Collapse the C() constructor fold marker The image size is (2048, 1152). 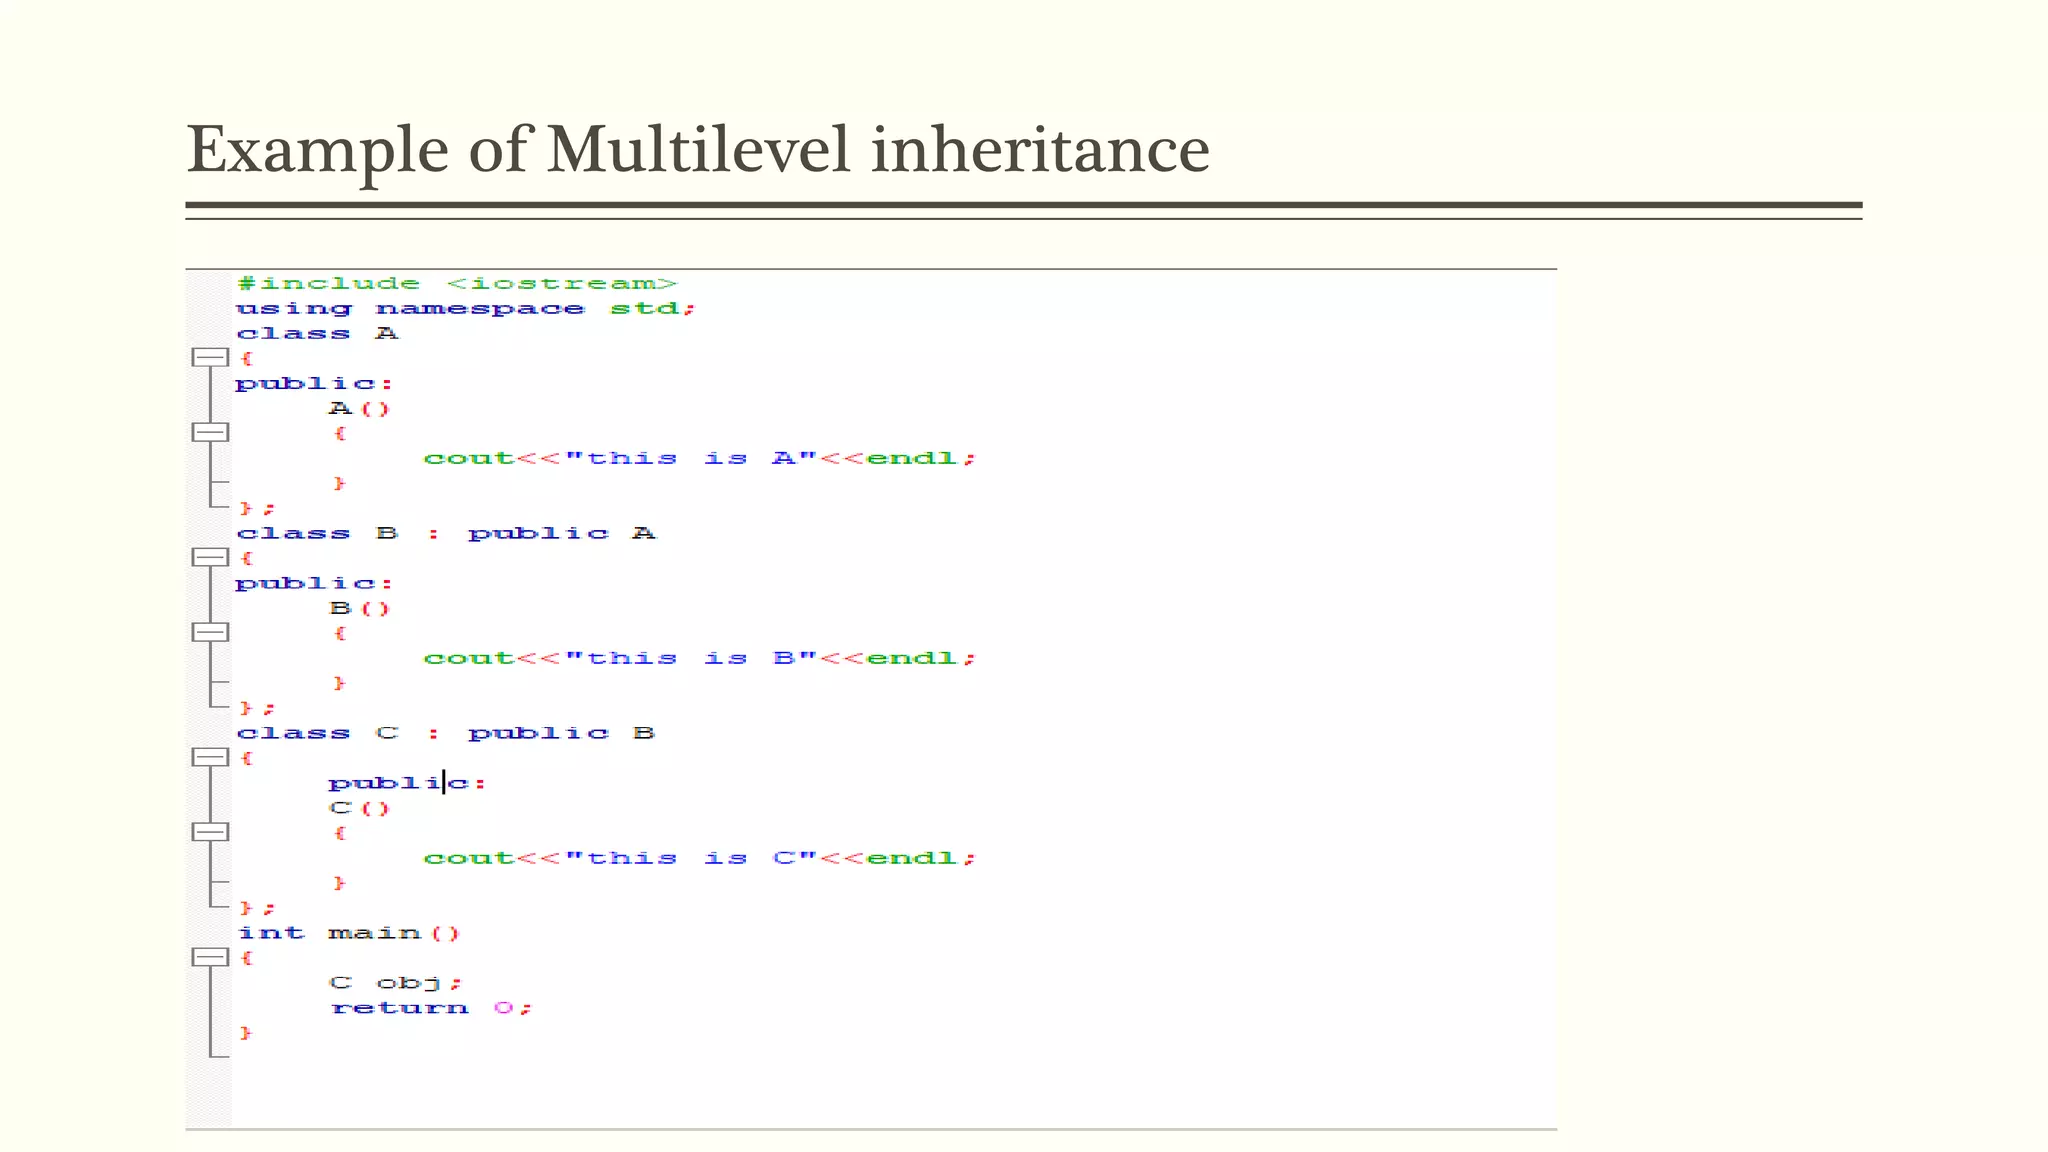pos(210,832)
